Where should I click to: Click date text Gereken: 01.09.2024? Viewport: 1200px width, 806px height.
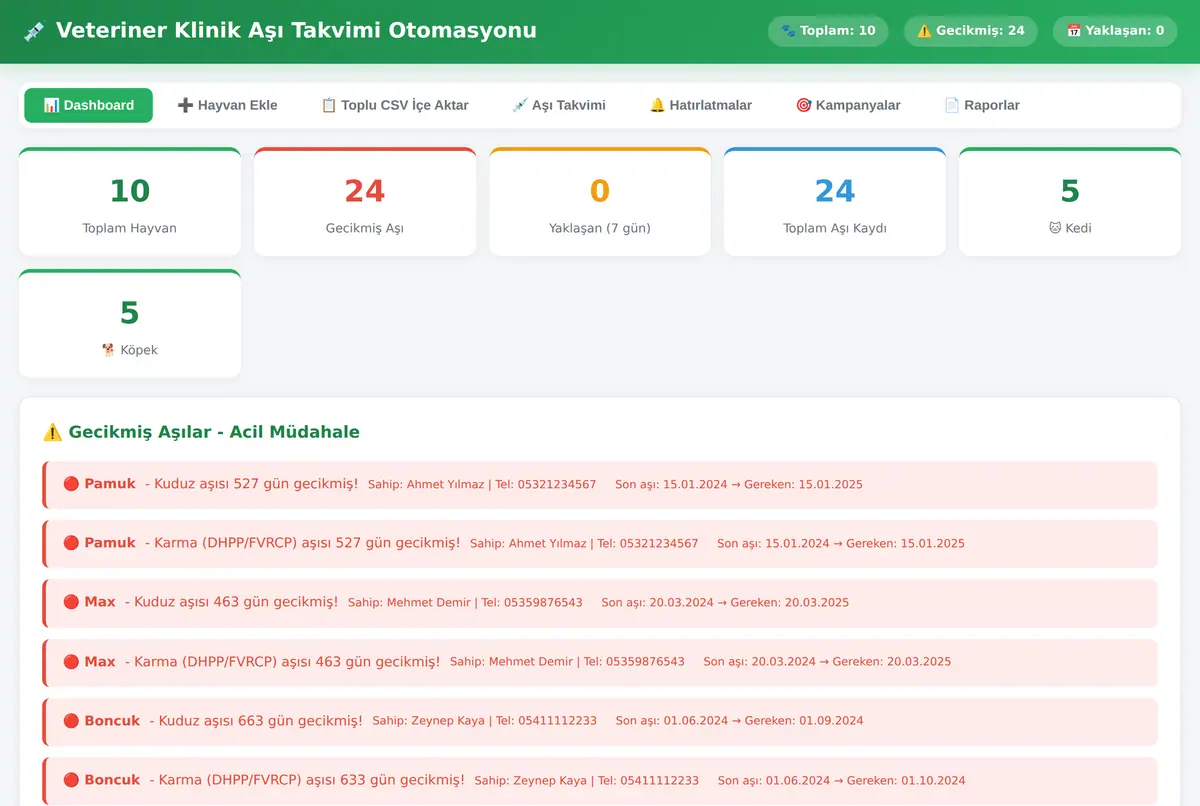coord(804,721)
